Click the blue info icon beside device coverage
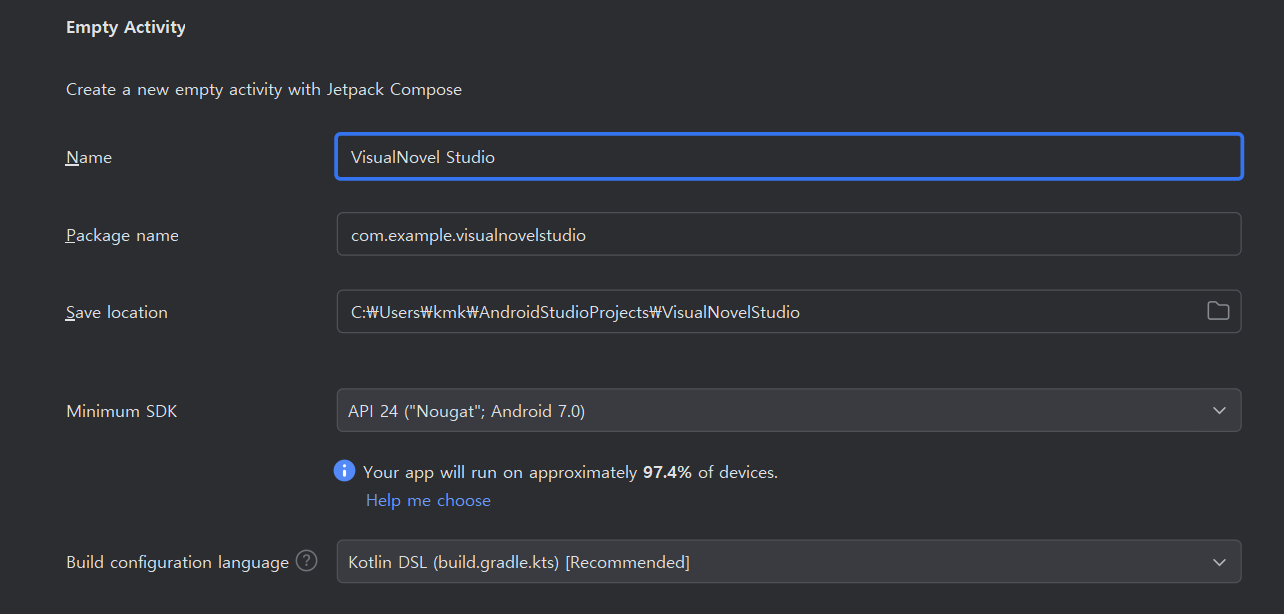 (x=344, y=471)
